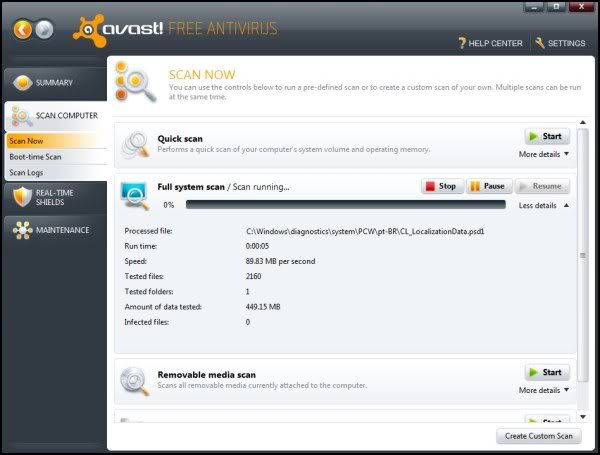This screenshot has height=455, width=600.
Task: Click the avast! logo icon
Action: pyautogui.click(x=90, y=31)
